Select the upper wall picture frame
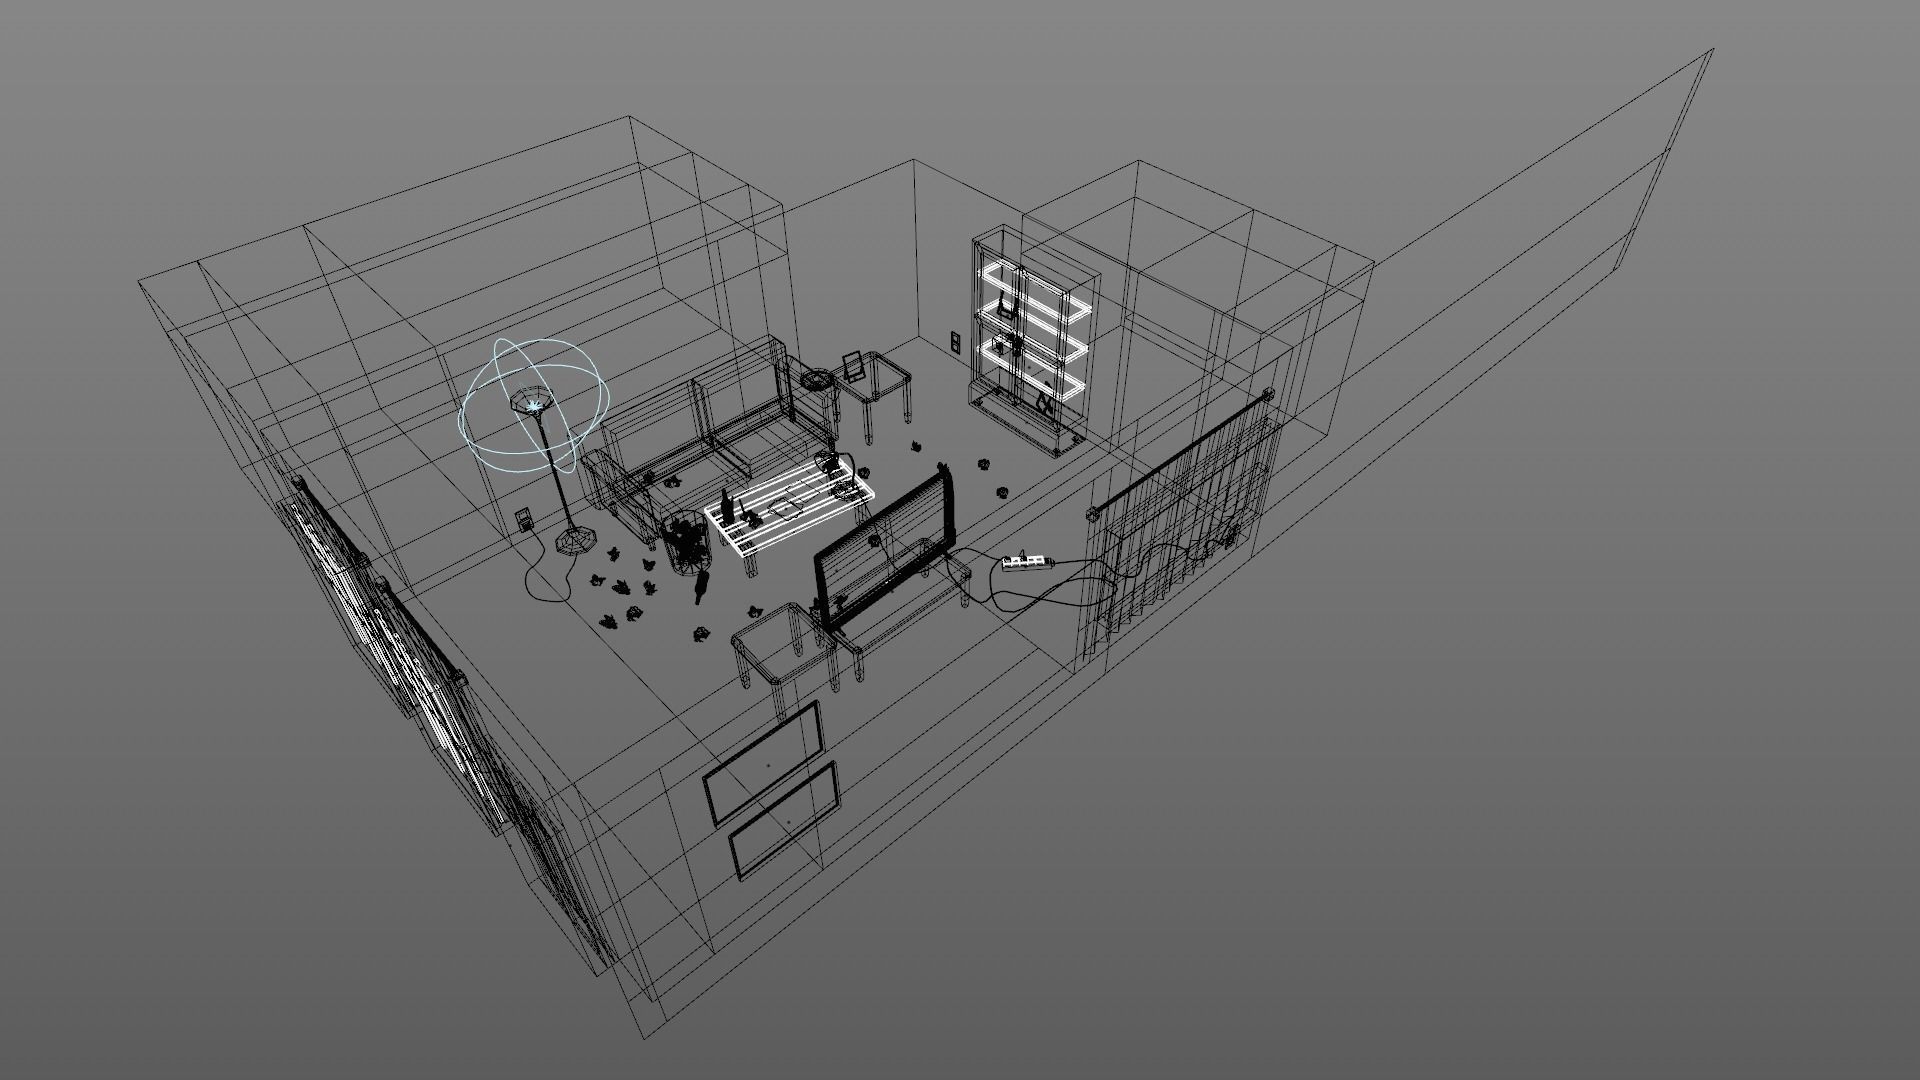 click(x=763, y=763)
